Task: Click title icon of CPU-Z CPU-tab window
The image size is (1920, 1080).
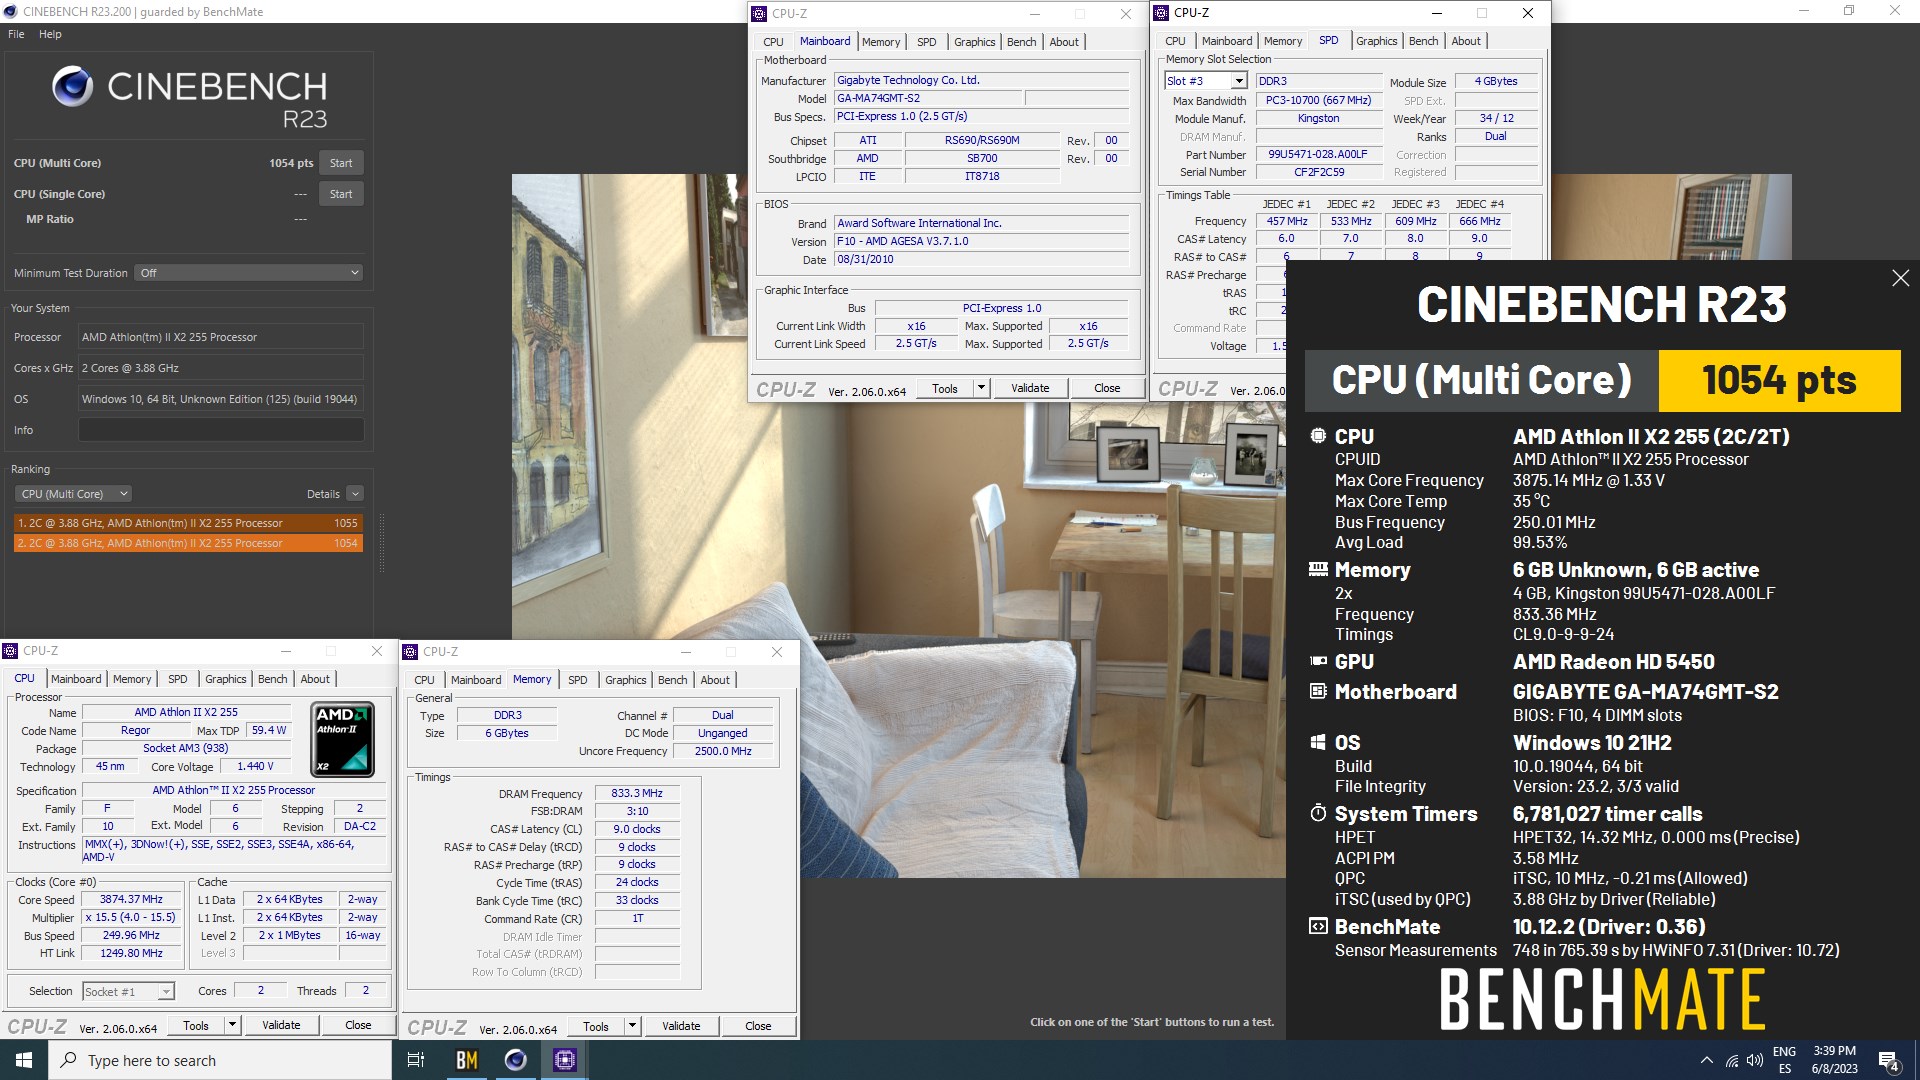Action: coord(11,651)
